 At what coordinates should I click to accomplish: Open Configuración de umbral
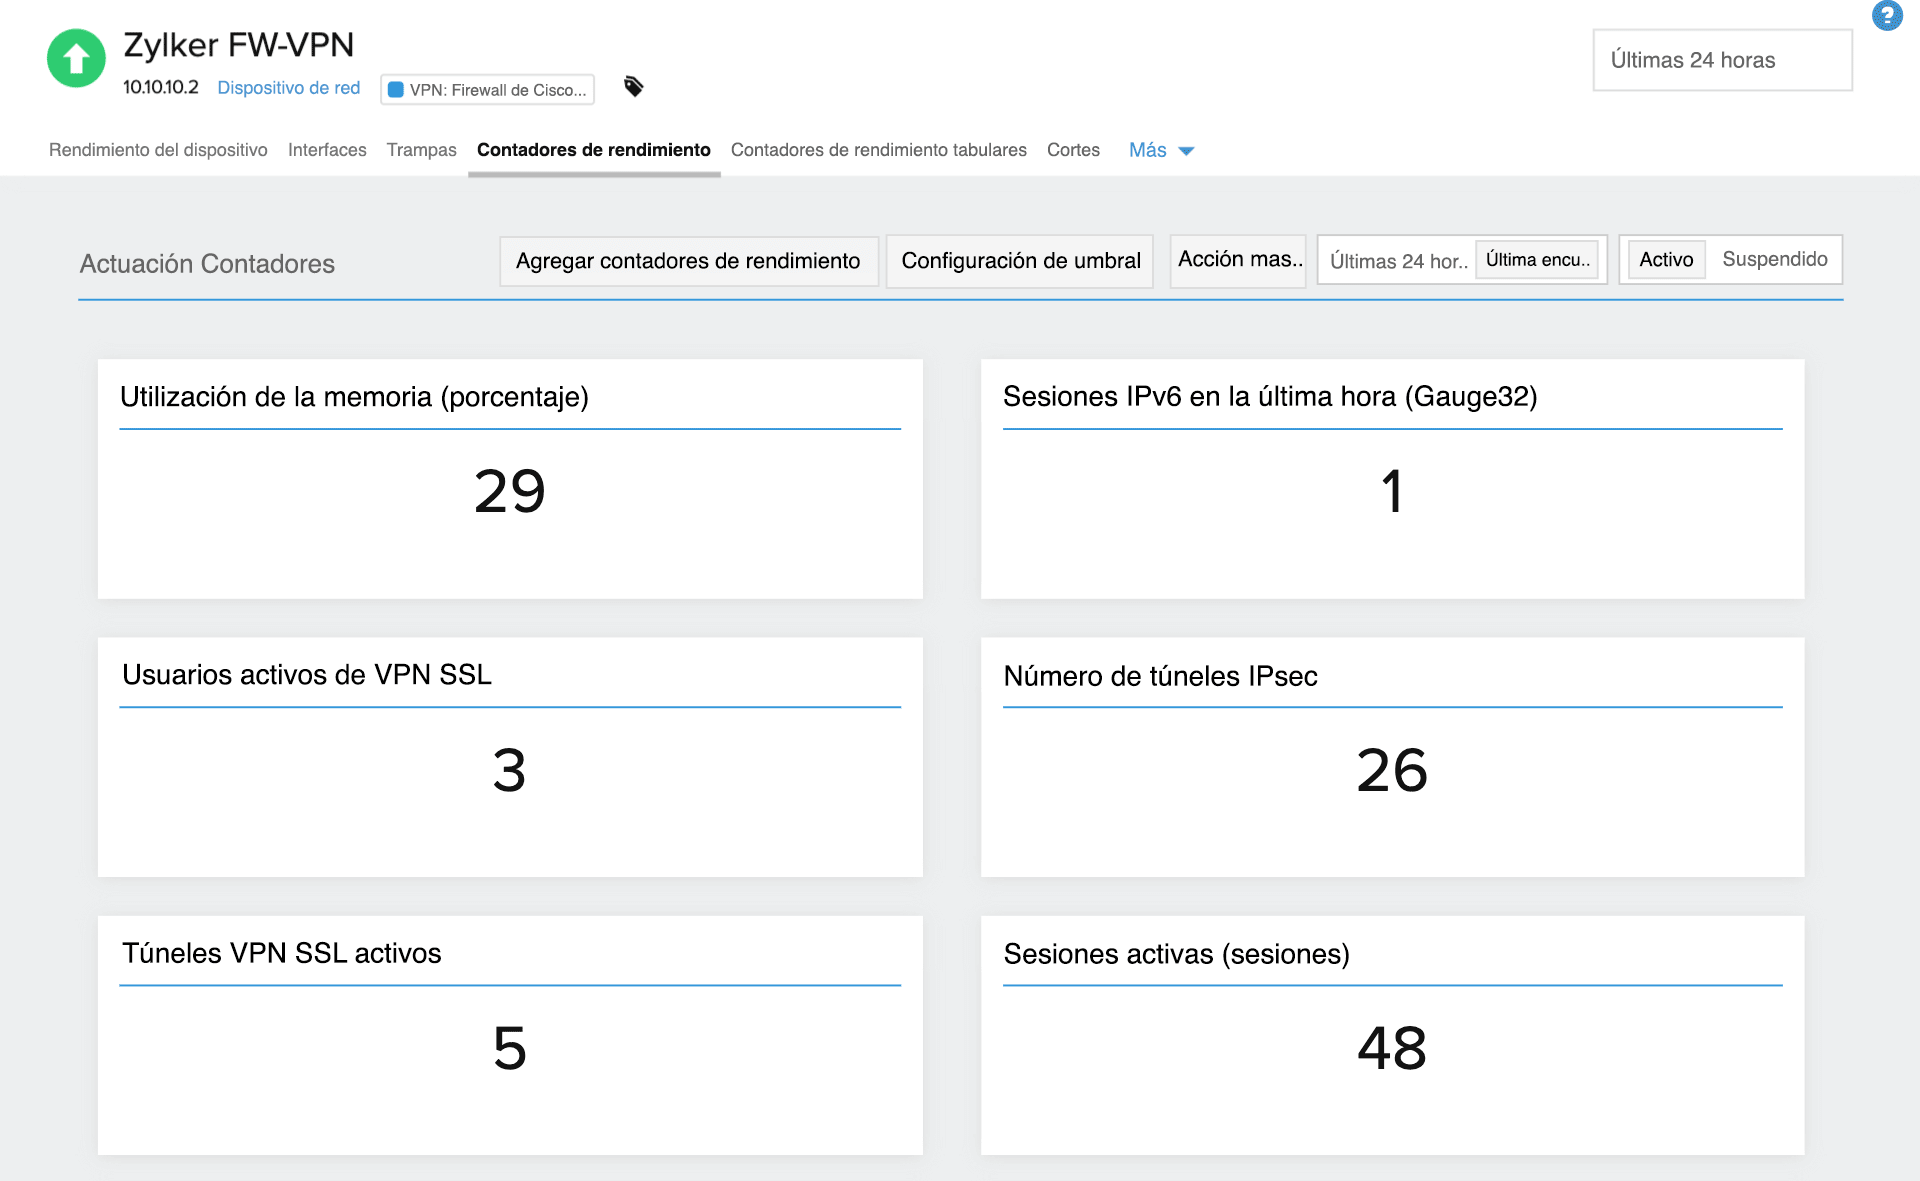click(1020, 261)
